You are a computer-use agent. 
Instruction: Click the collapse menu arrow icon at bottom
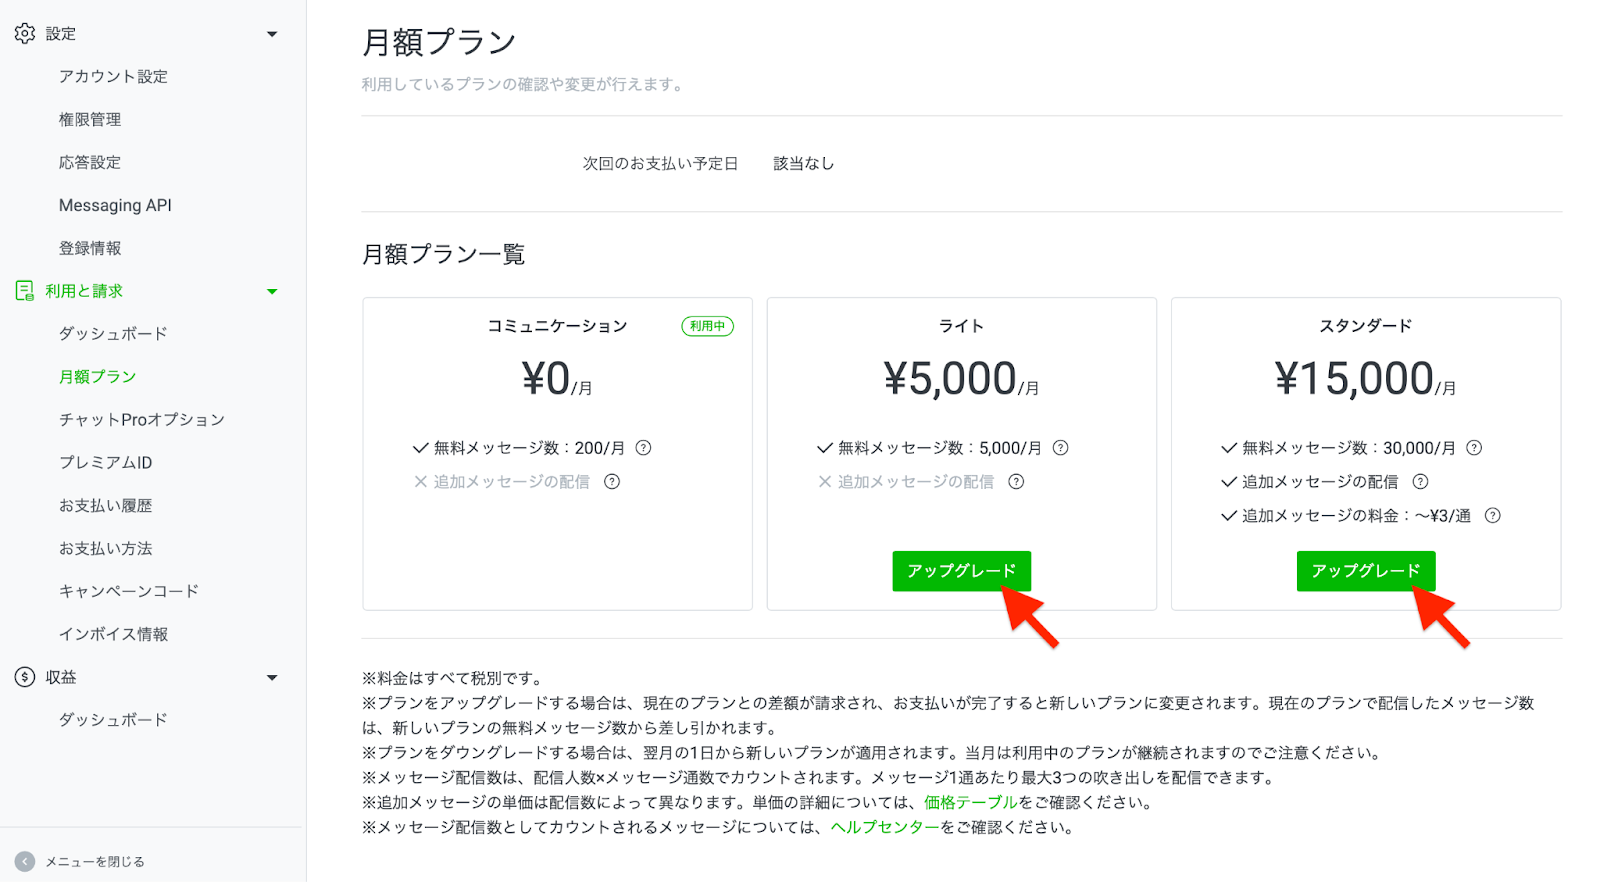[x=25, y=862]
